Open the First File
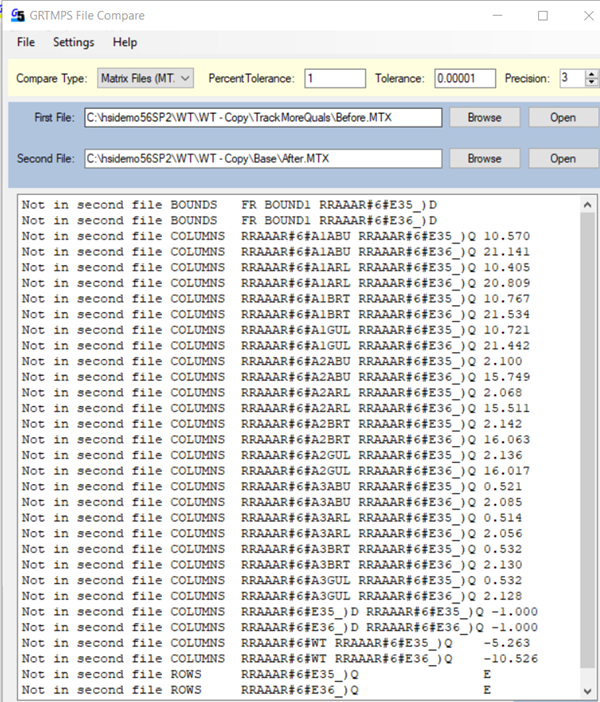 tap(562, 118)
